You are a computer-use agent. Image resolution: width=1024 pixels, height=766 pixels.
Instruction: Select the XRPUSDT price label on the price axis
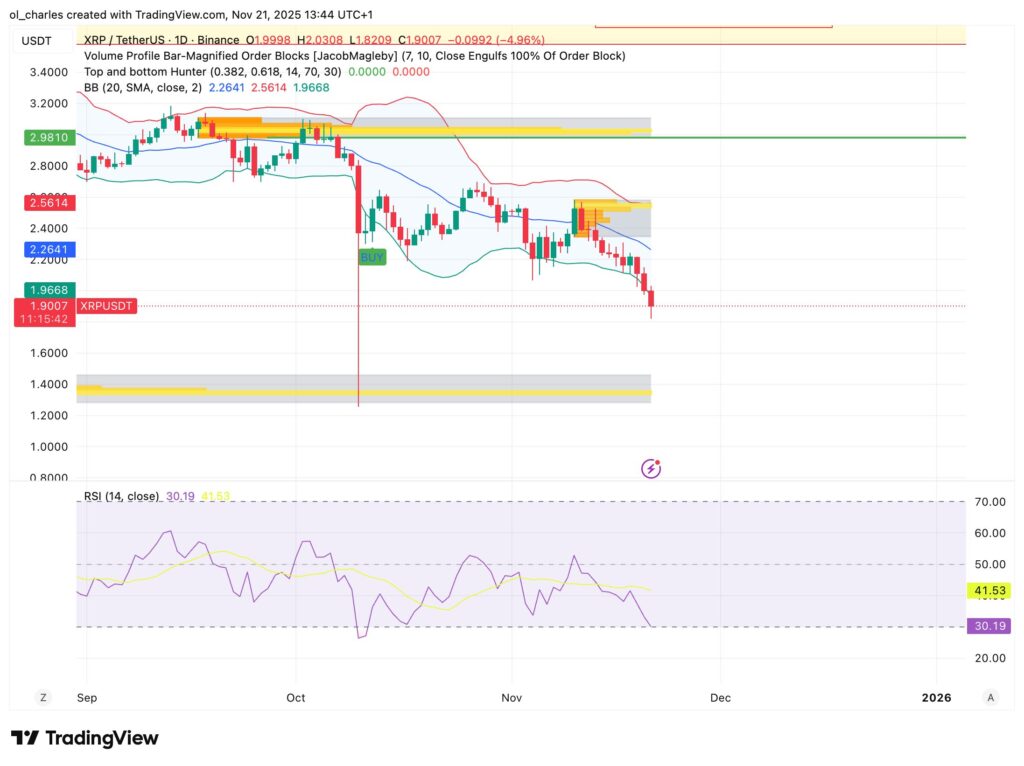tap(105, 306)
